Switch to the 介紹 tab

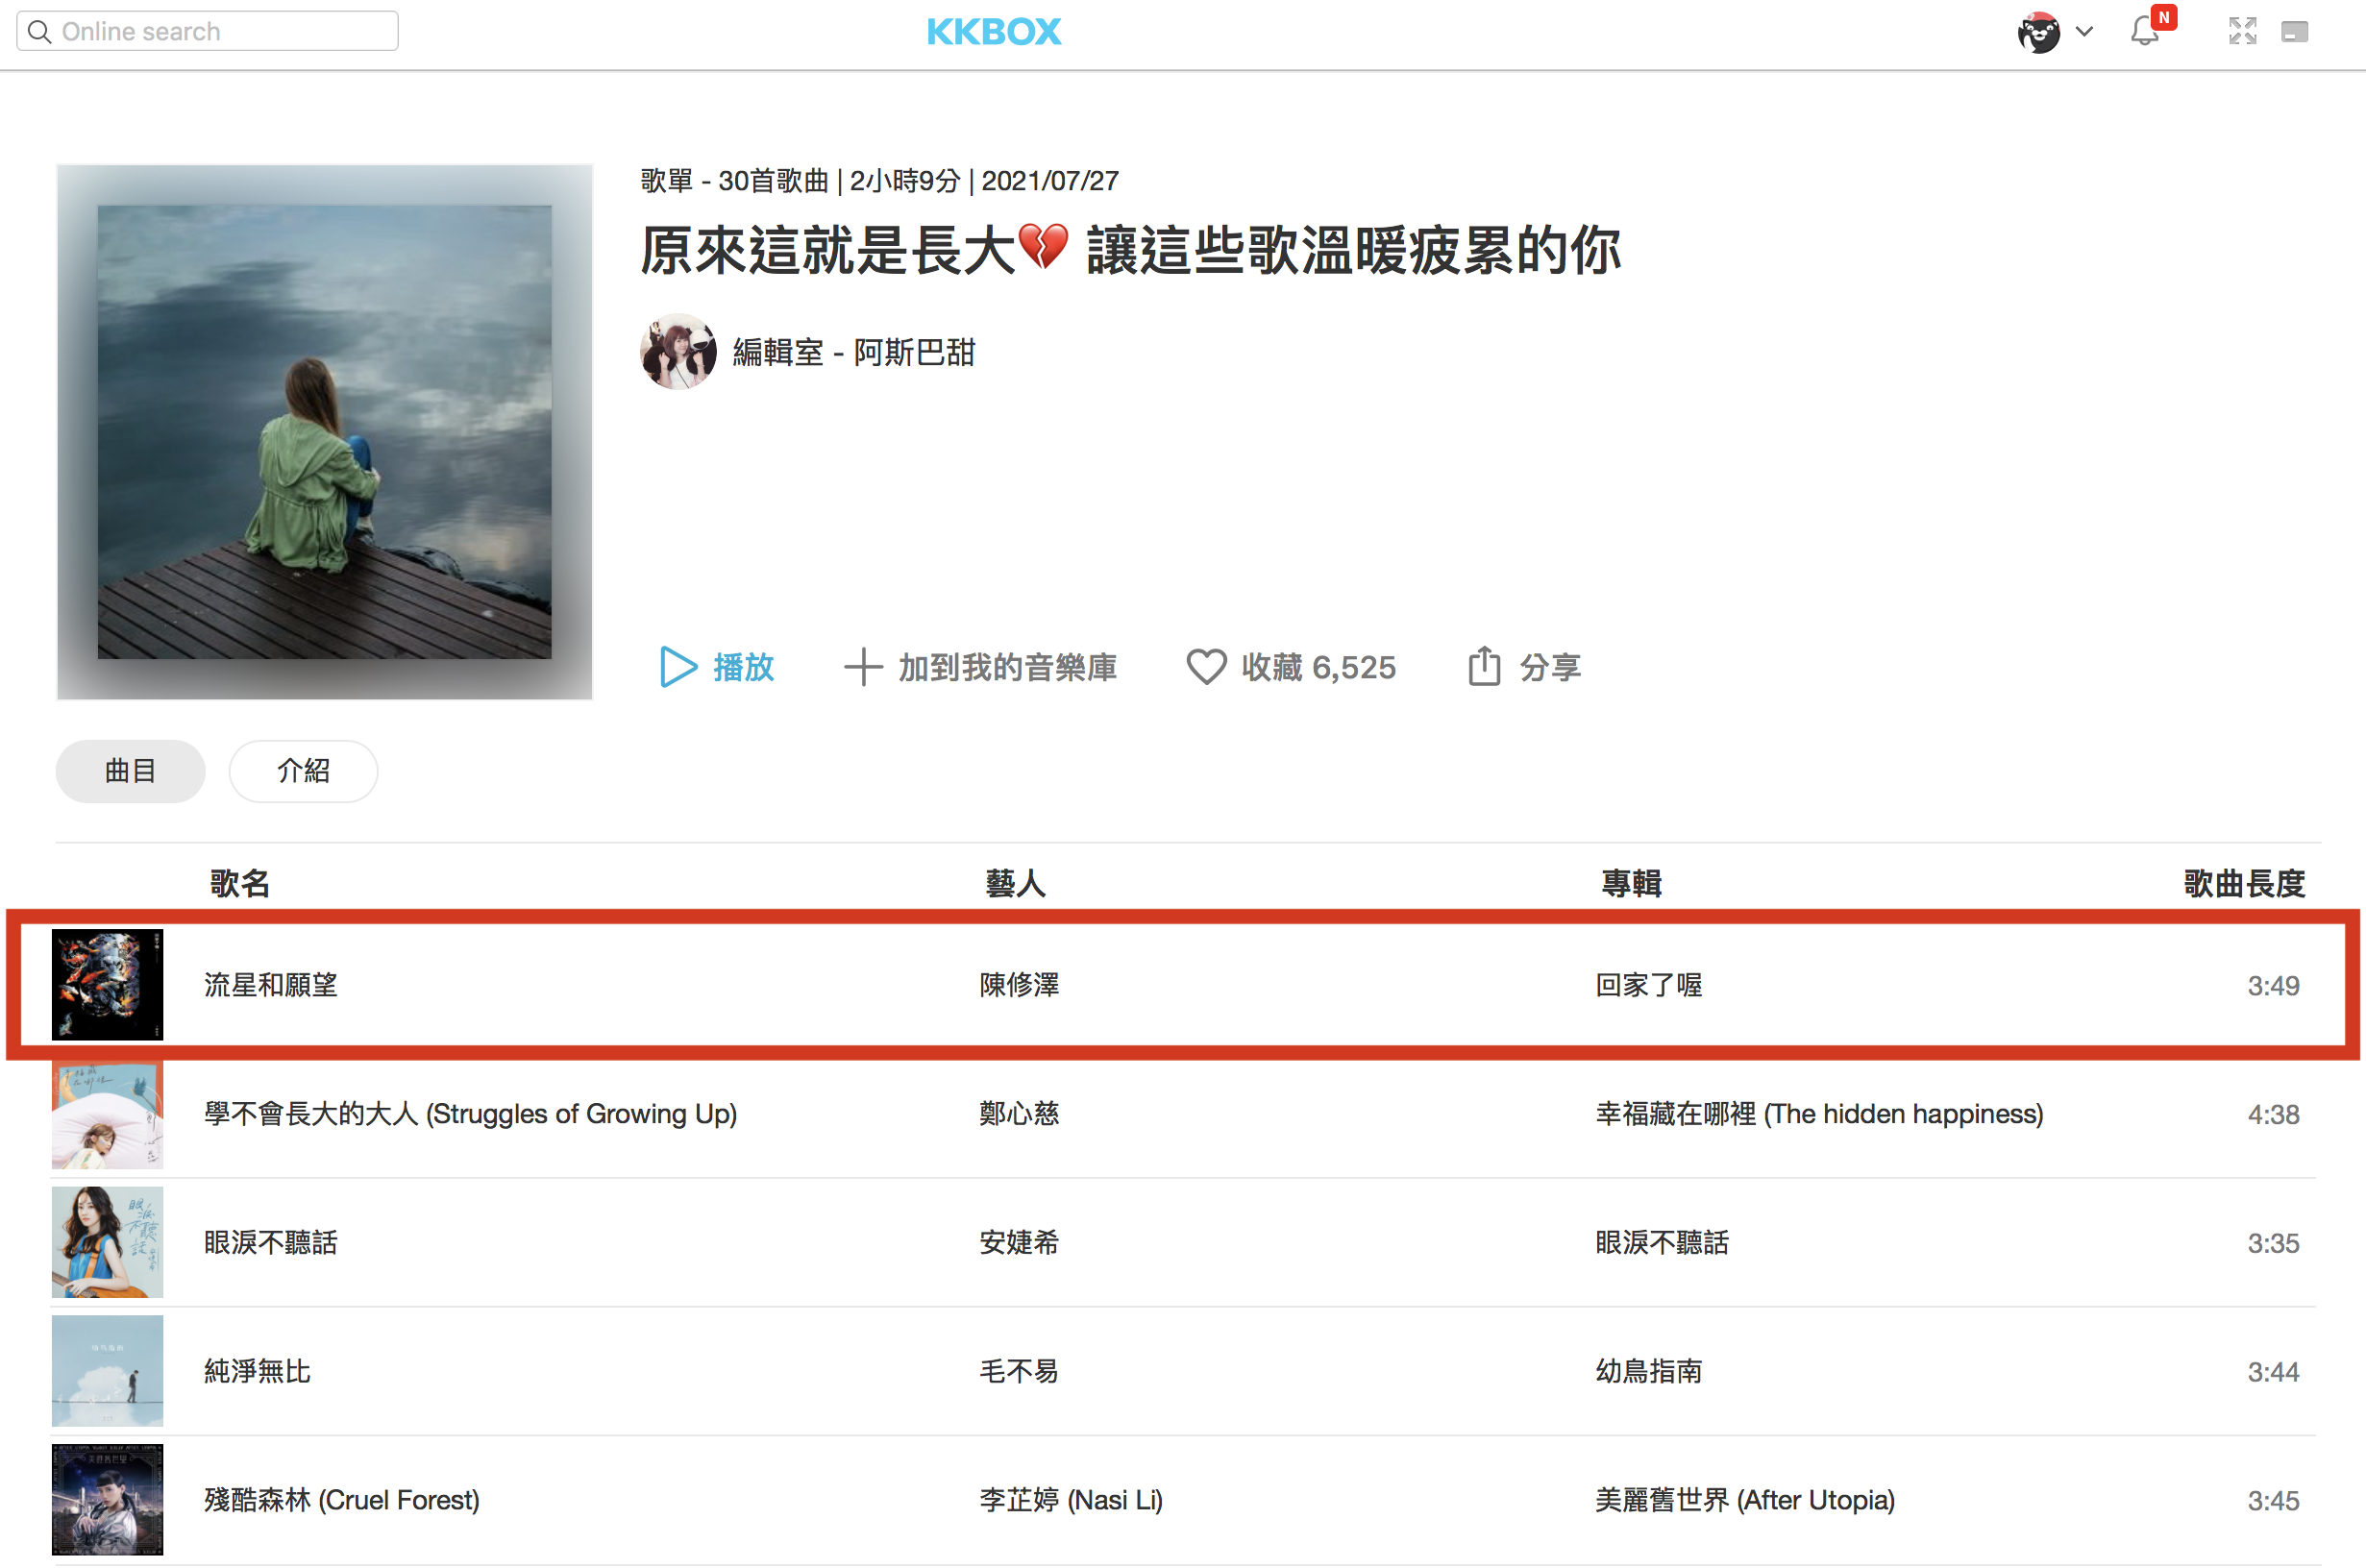[x=303, y=771]
